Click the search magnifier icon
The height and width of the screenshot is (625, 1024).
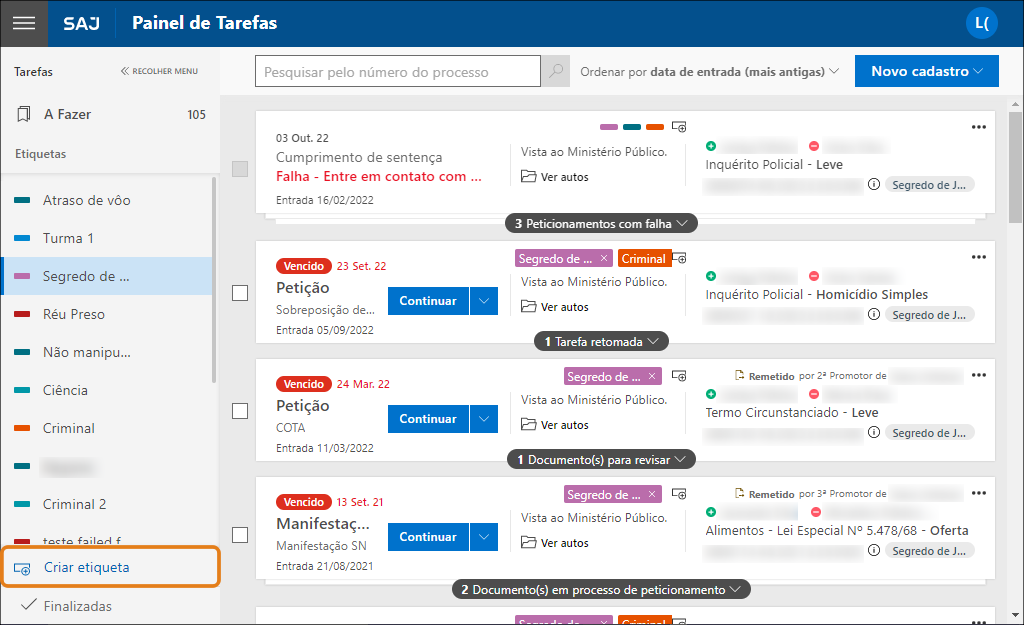click(x=555, y=72)
